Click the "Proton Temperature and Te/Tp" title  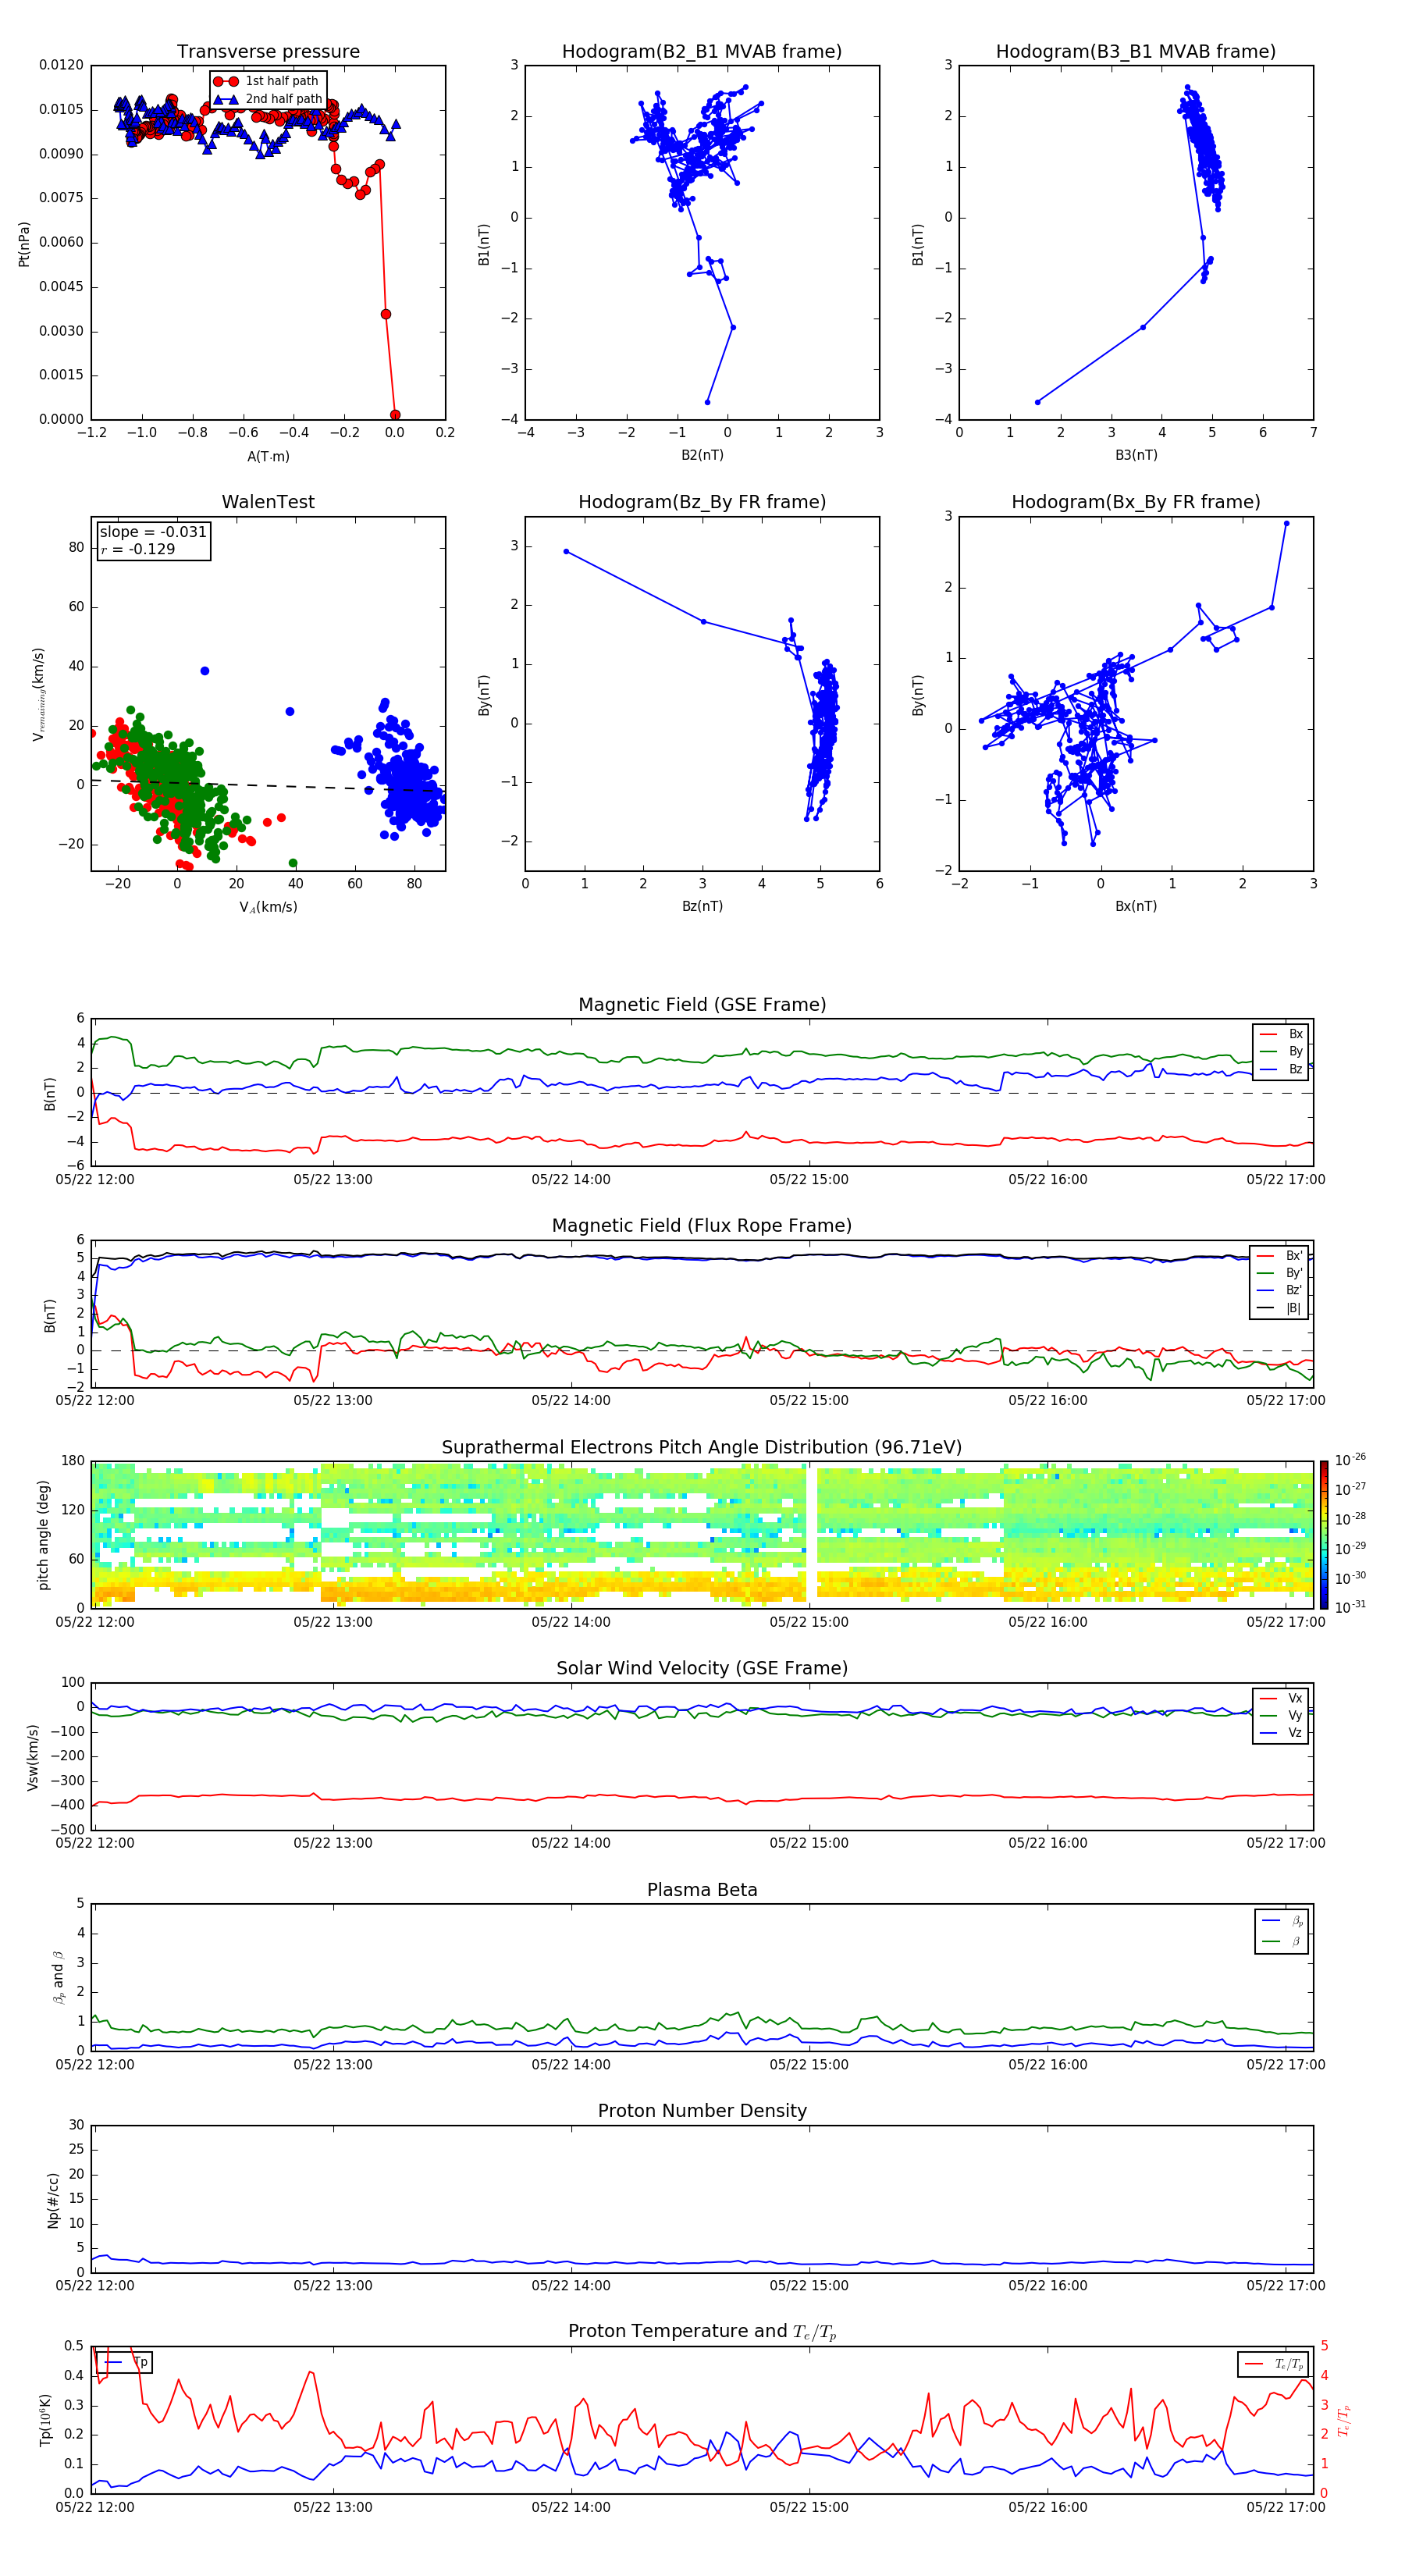pos(702,2332)
